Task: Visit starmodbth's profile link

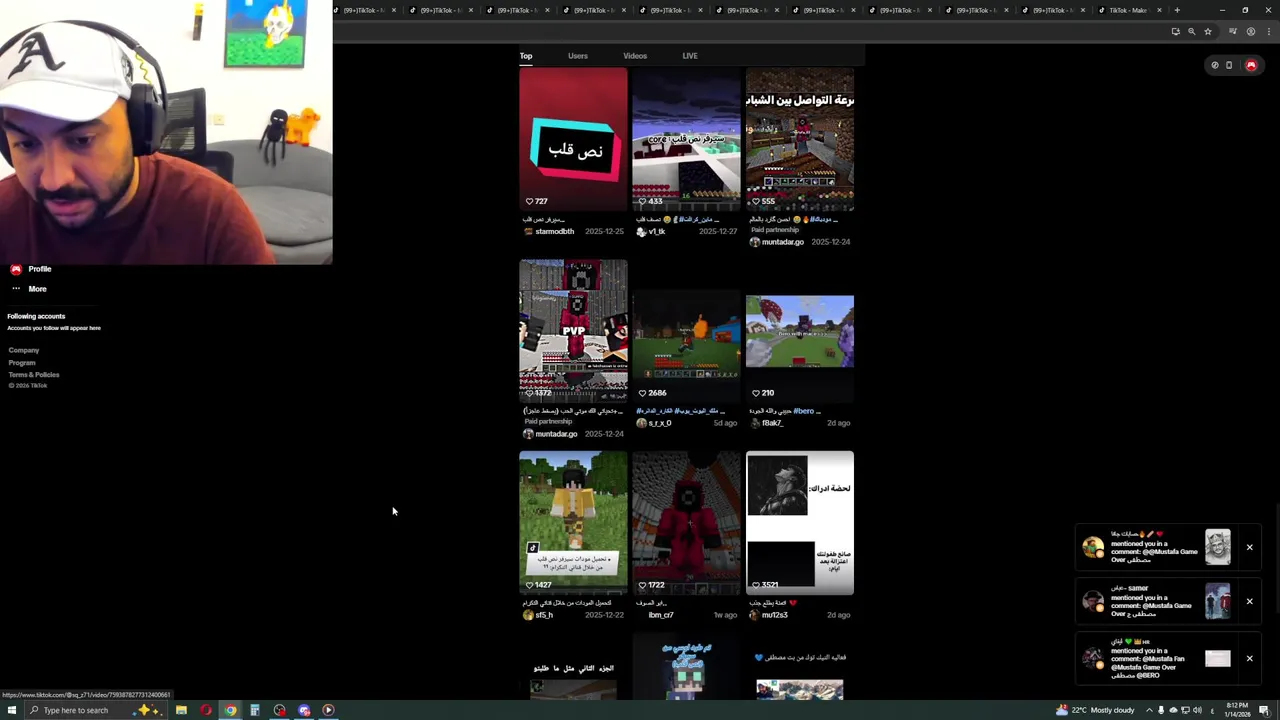Action: (554, 232)
